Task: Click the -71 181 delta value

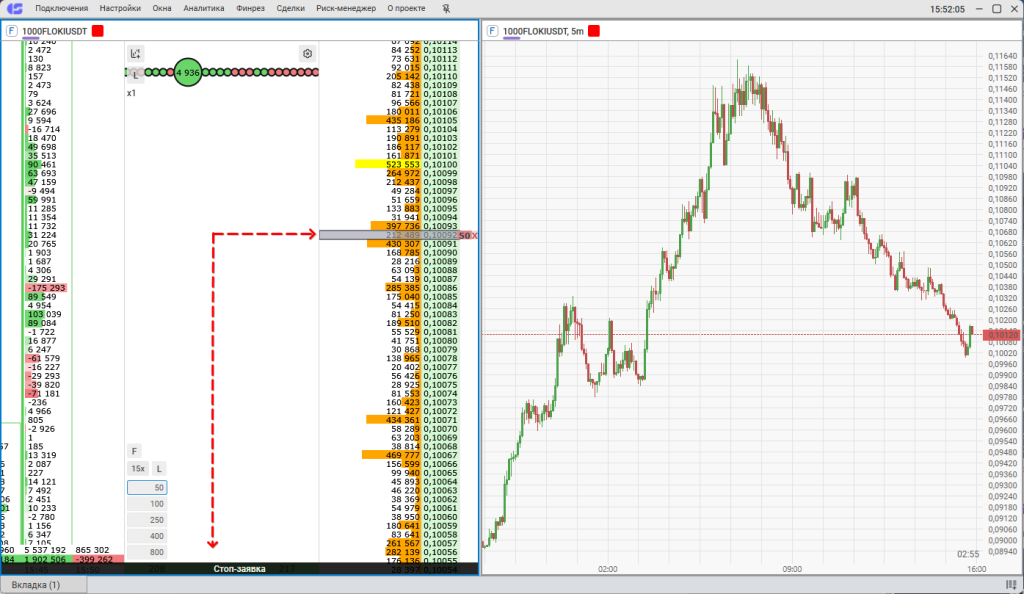Action: click(44, 394)
